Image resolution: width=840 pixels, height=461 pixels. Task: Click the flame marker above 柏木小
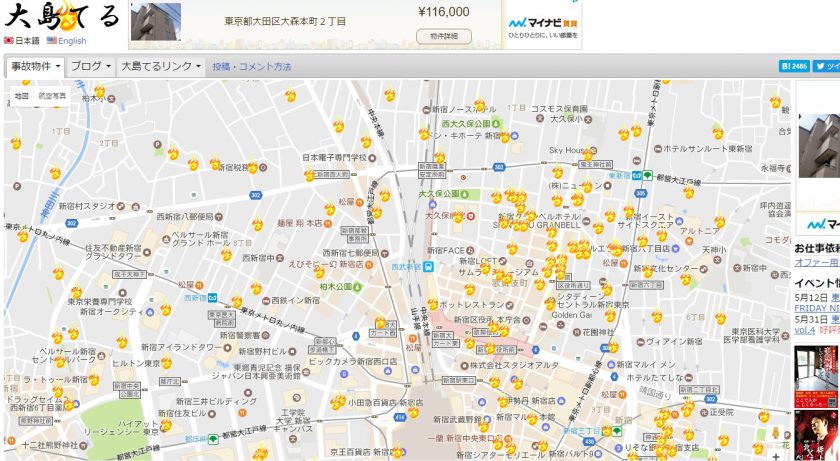[x=99, y=90]
